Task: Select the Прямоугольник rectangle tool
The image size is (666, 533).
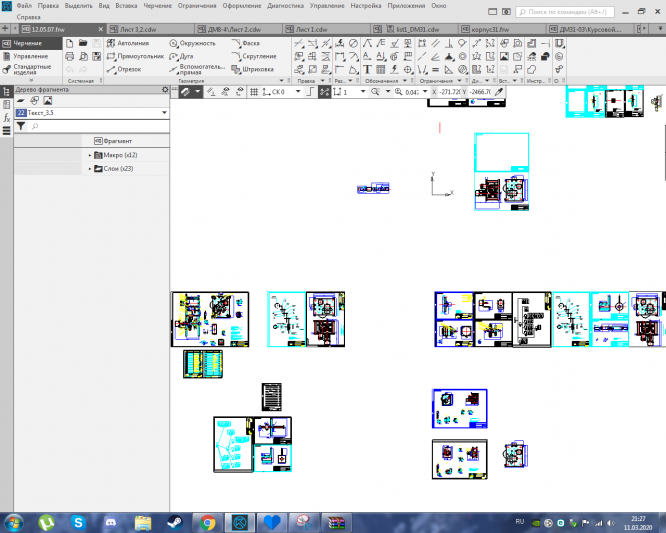Action: coord(135,56)
